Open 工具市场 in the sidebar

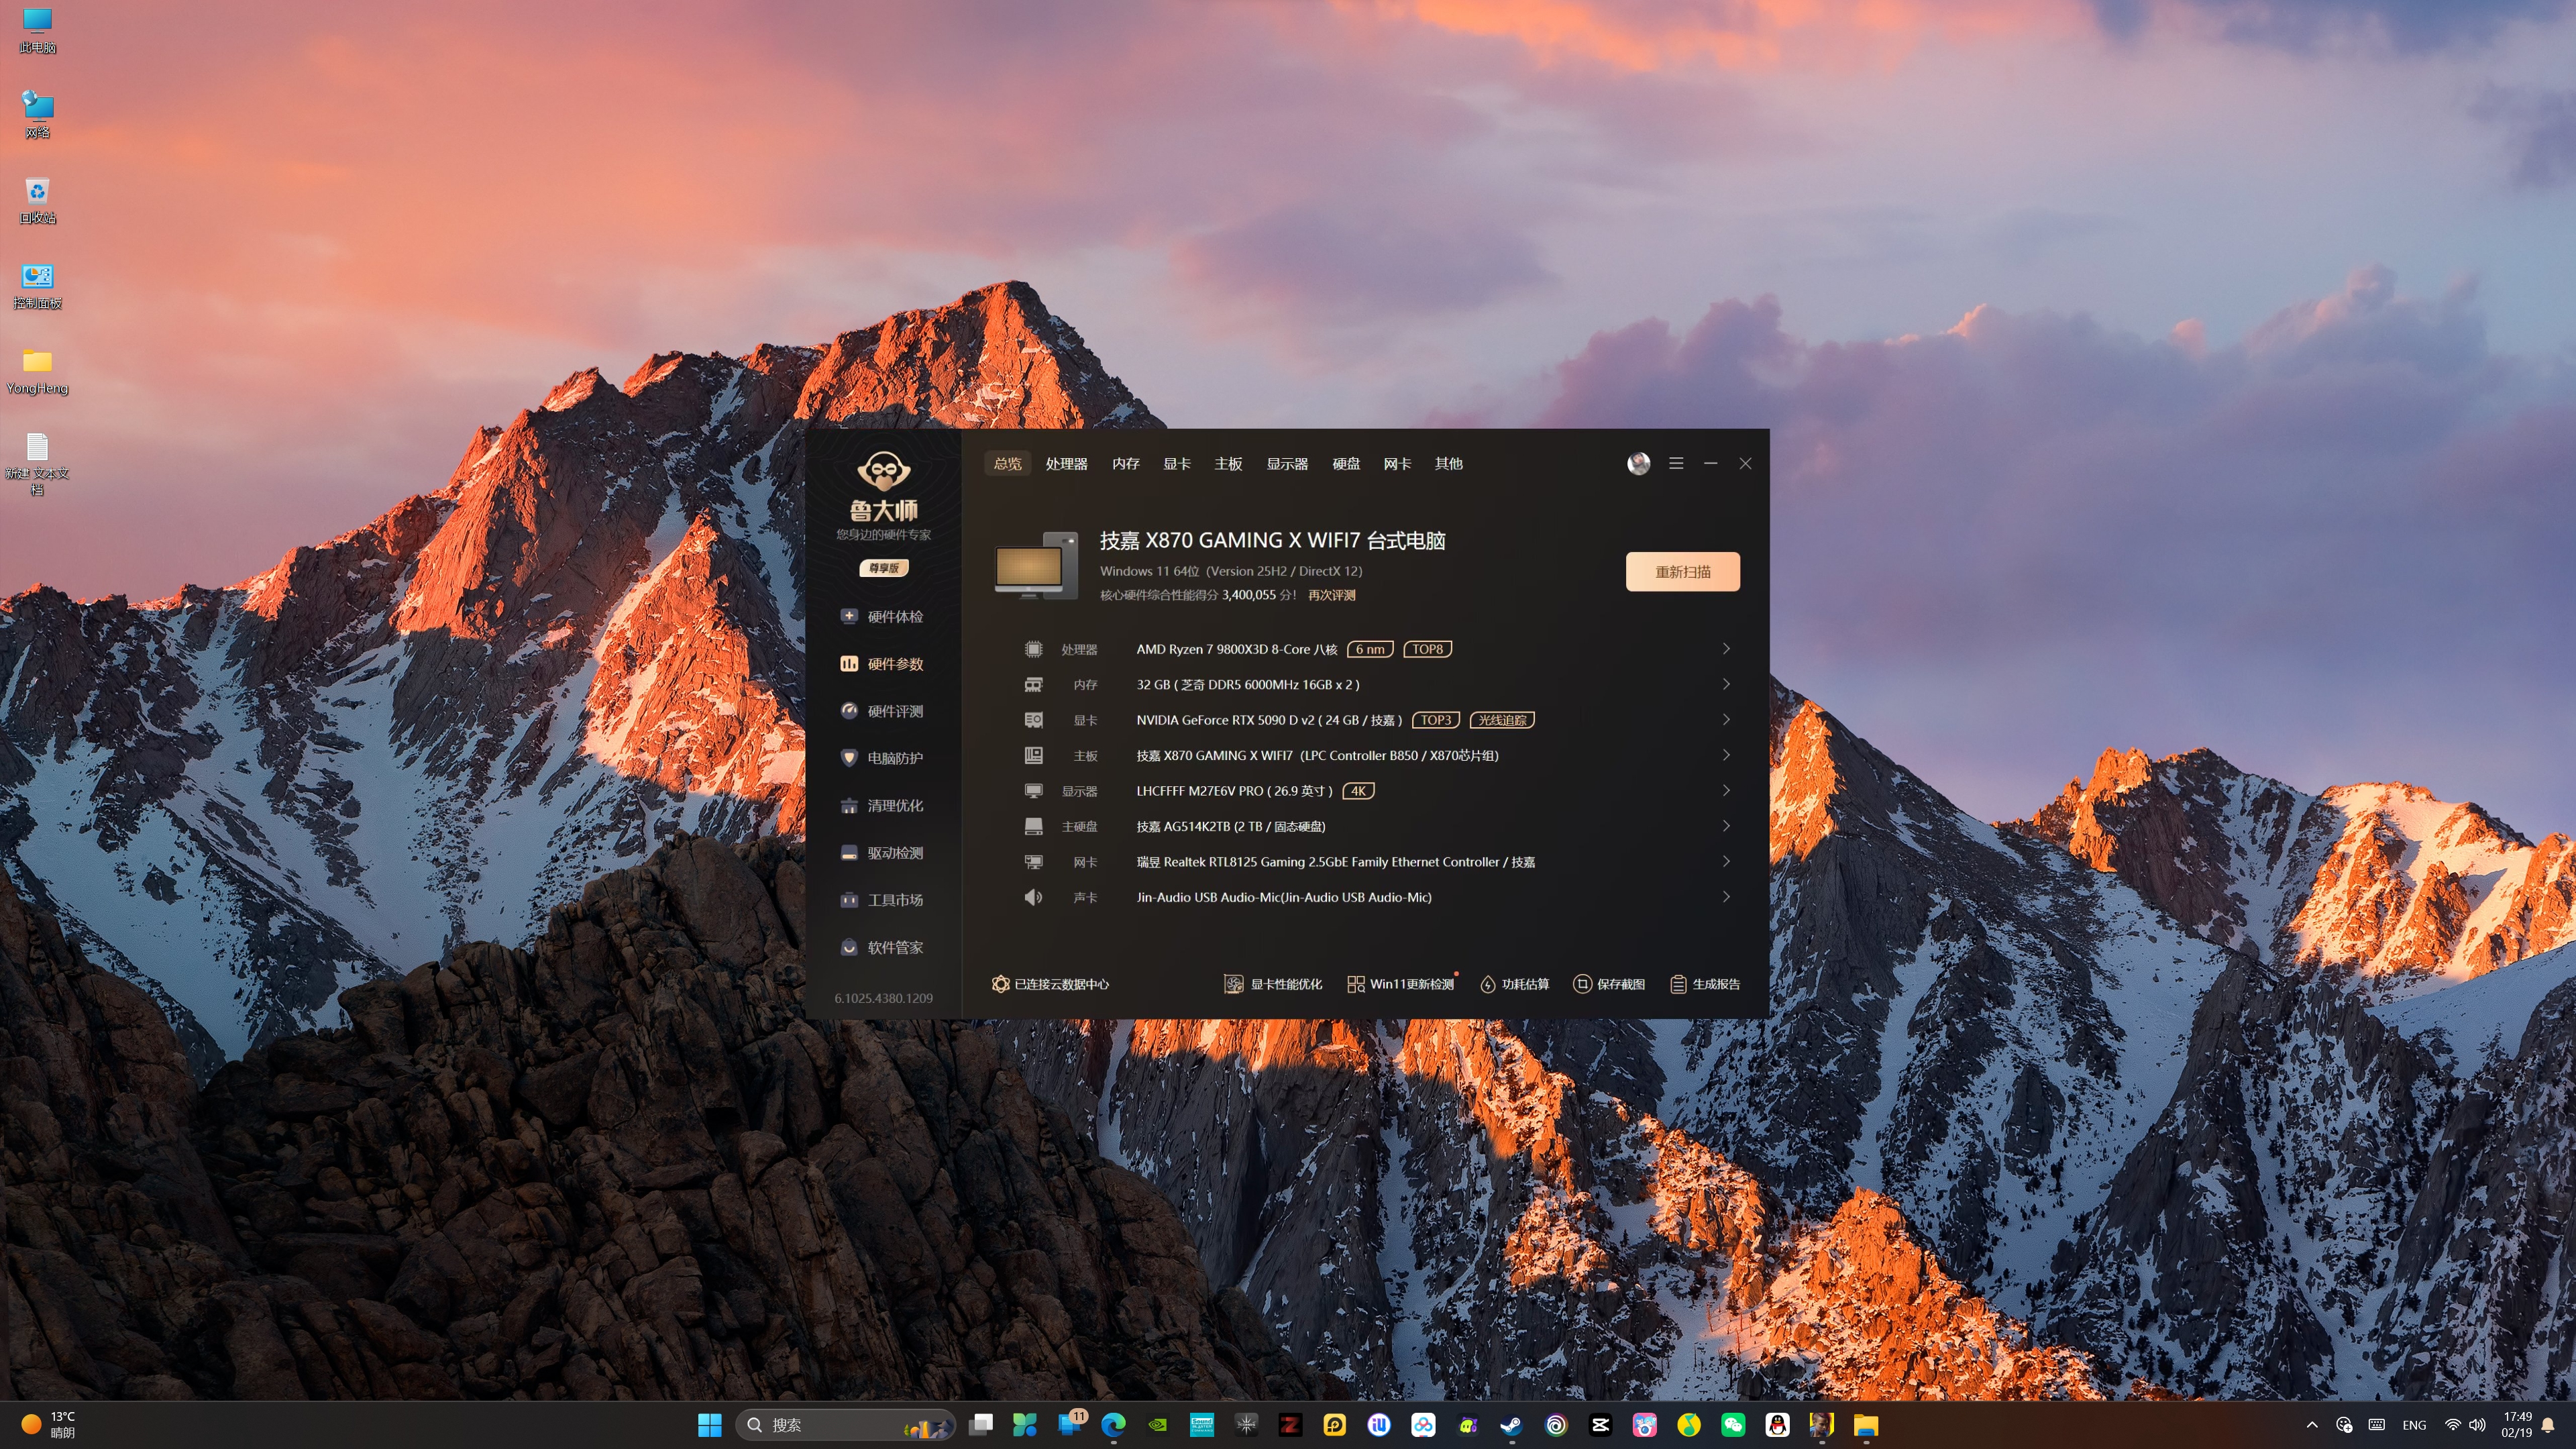[x=893, y=900]
